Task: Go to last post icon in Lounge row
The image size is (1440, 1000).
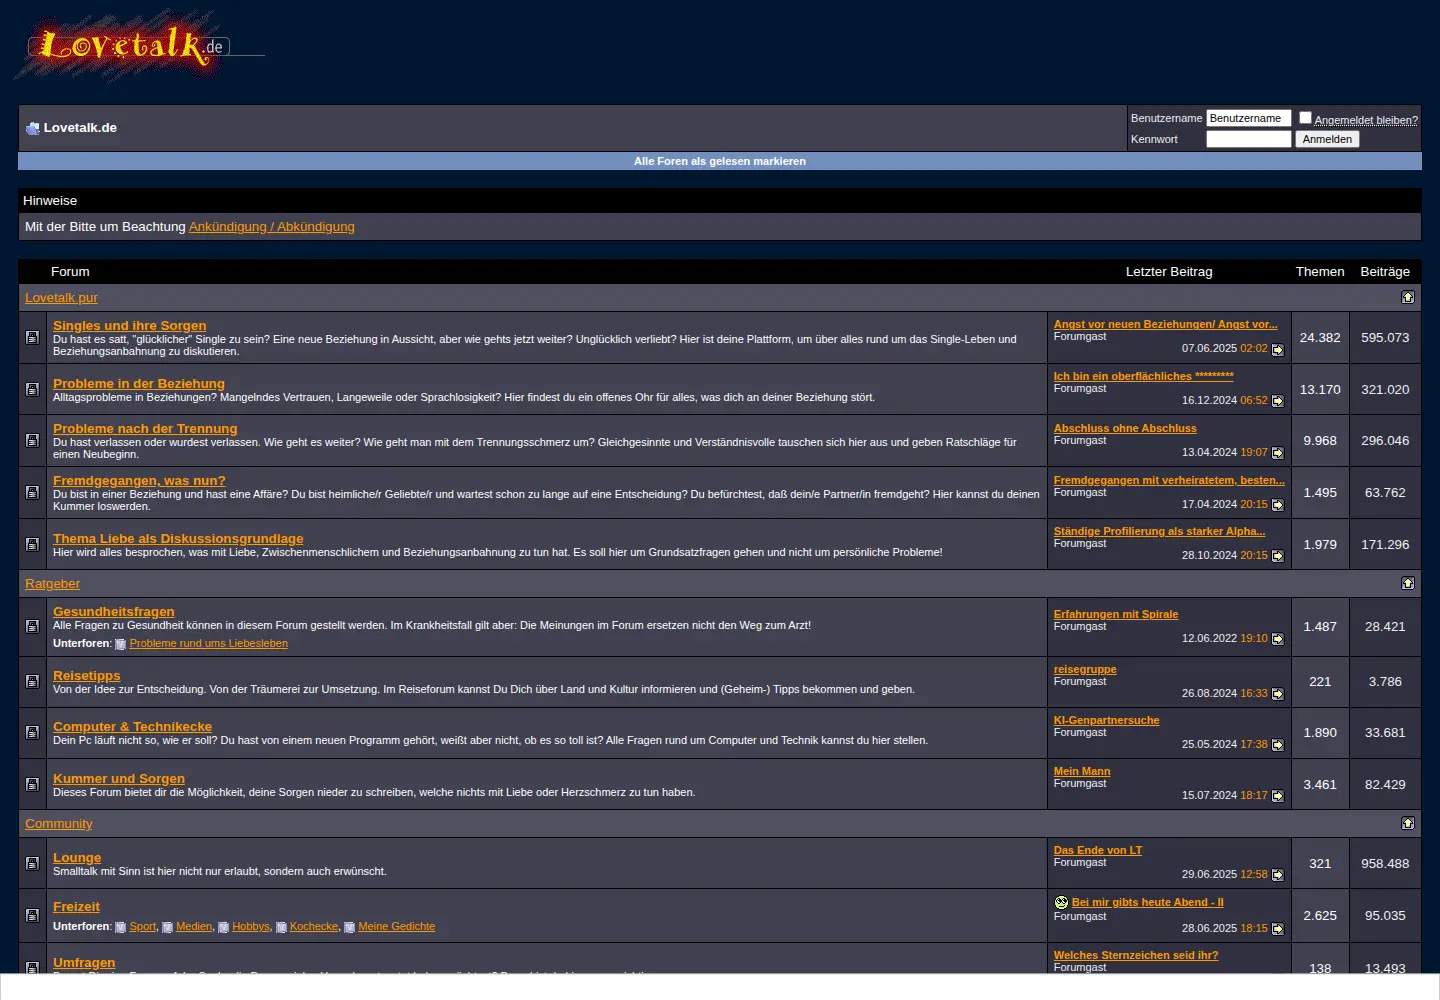Action: (x=1277, y=875)
